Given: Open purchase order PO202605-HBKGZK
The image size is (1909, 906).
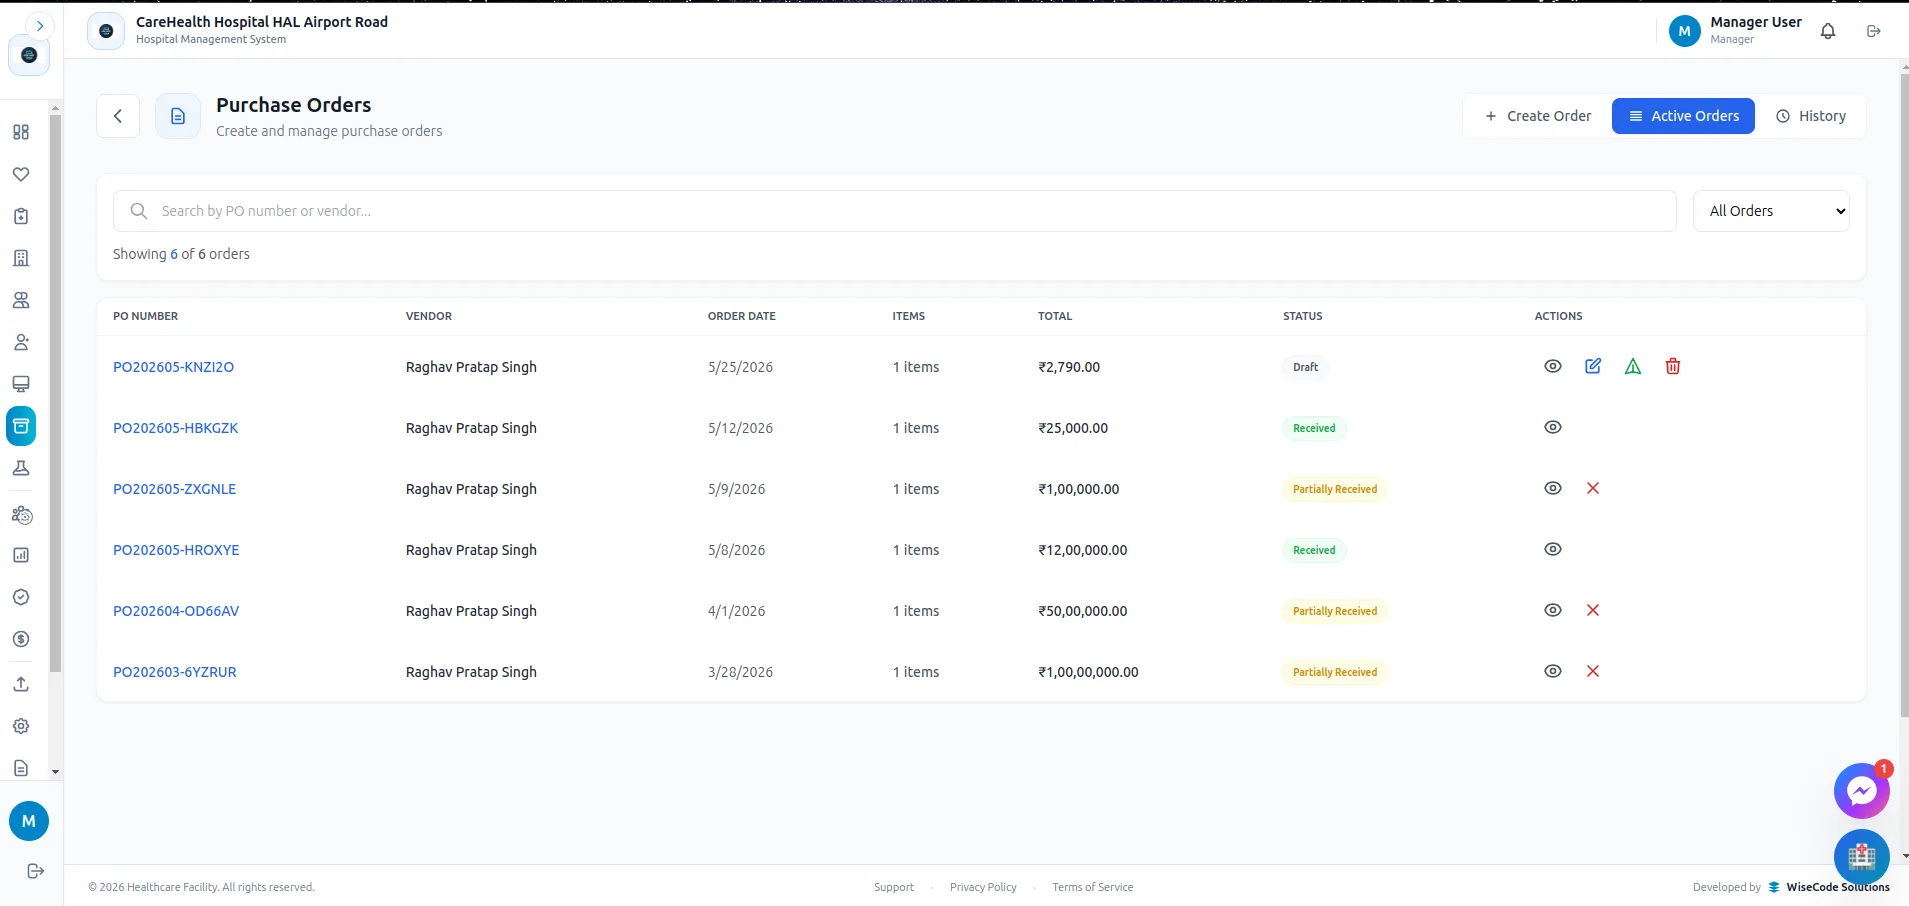Looking at the screenshot, I should point(176,428).
